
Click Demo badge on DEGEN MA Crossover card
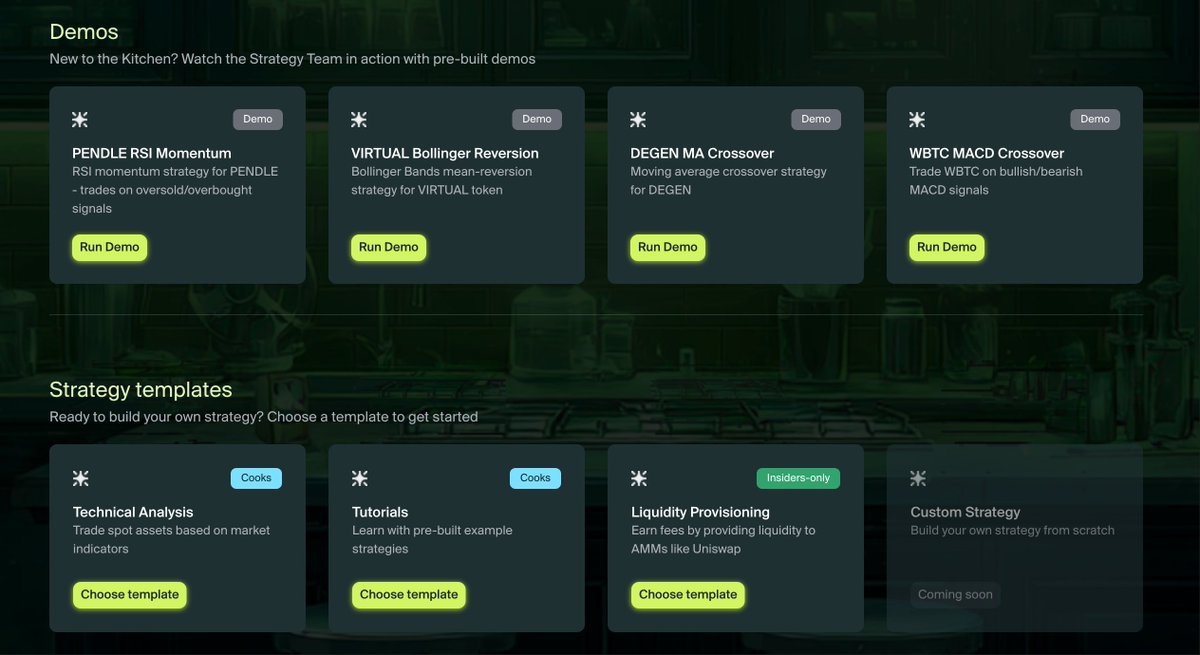[x=816, y=119]
